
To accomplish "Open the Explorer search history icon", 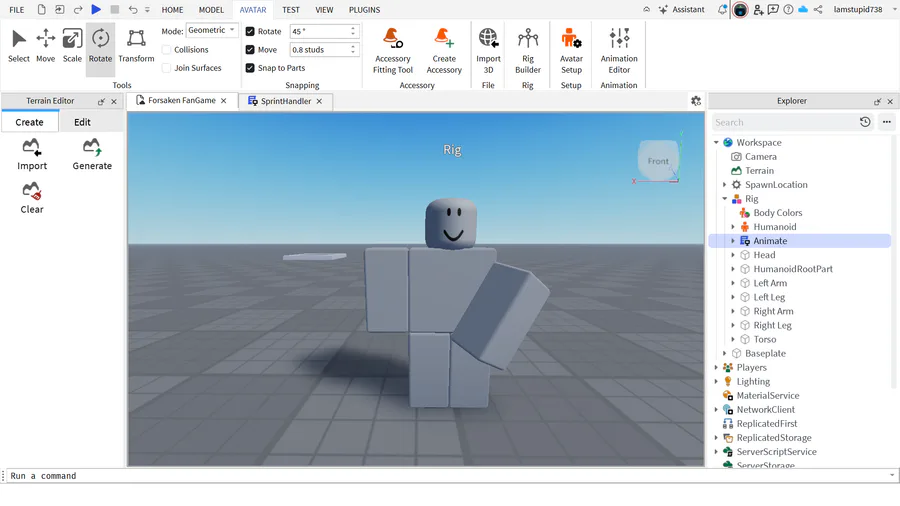I will coord(865,122).
